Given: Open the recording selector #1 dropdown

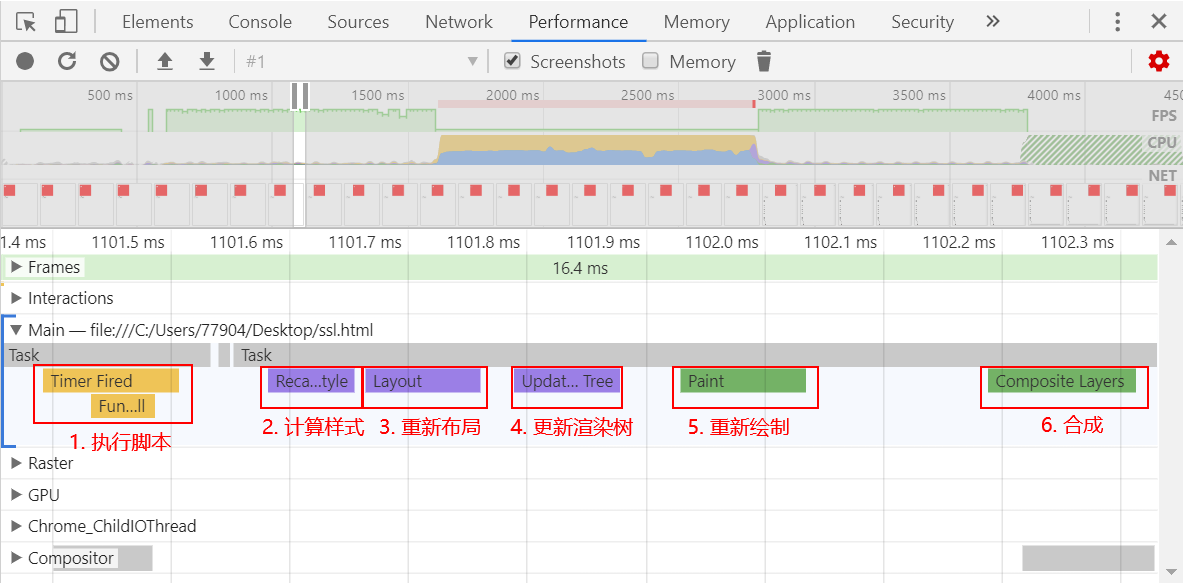Looking at the screenshot, I should (360, 62).
